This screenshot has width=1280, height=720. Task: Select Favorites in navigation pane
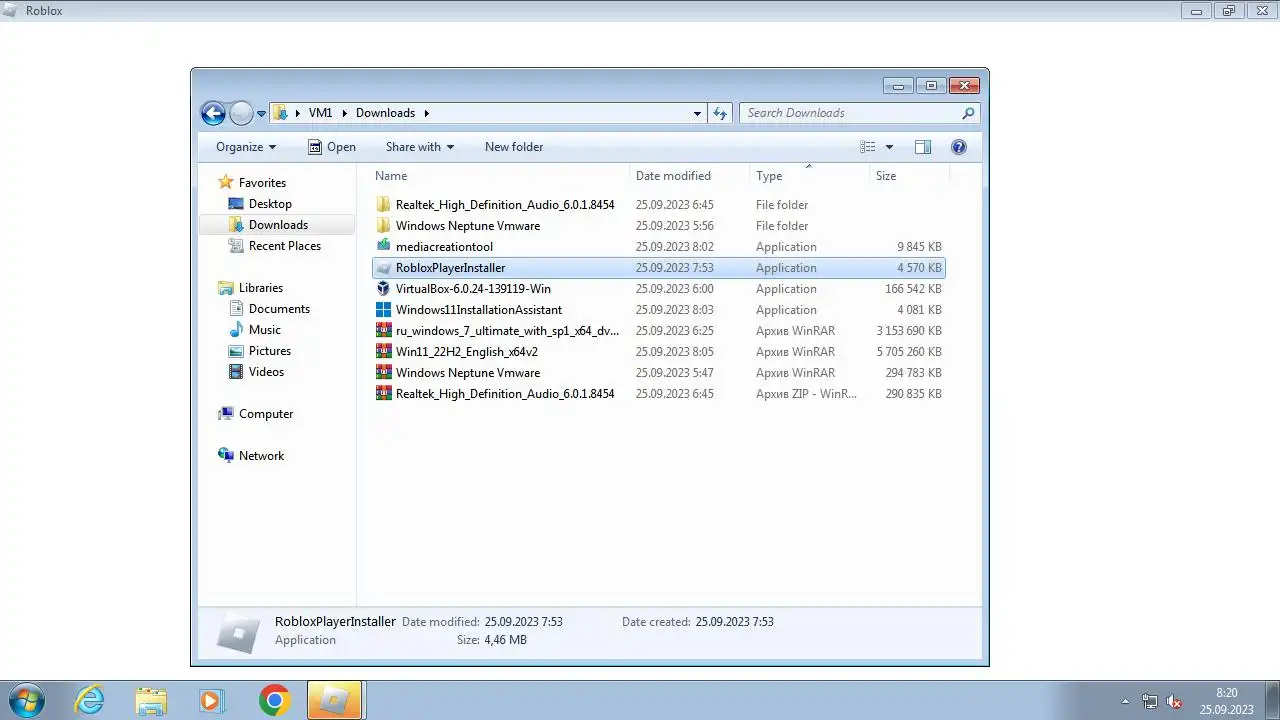point(262,183)
